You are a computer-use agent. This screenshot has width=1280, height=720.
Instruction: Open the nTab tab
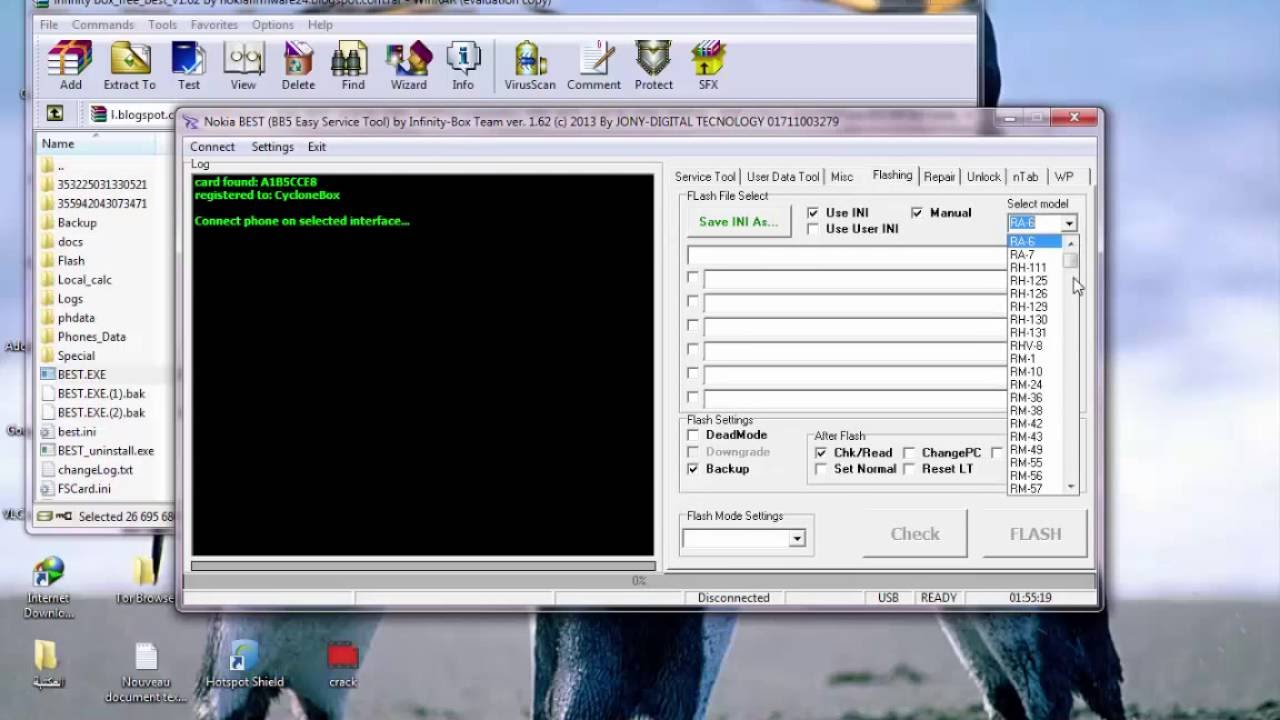click(1025, 177)
